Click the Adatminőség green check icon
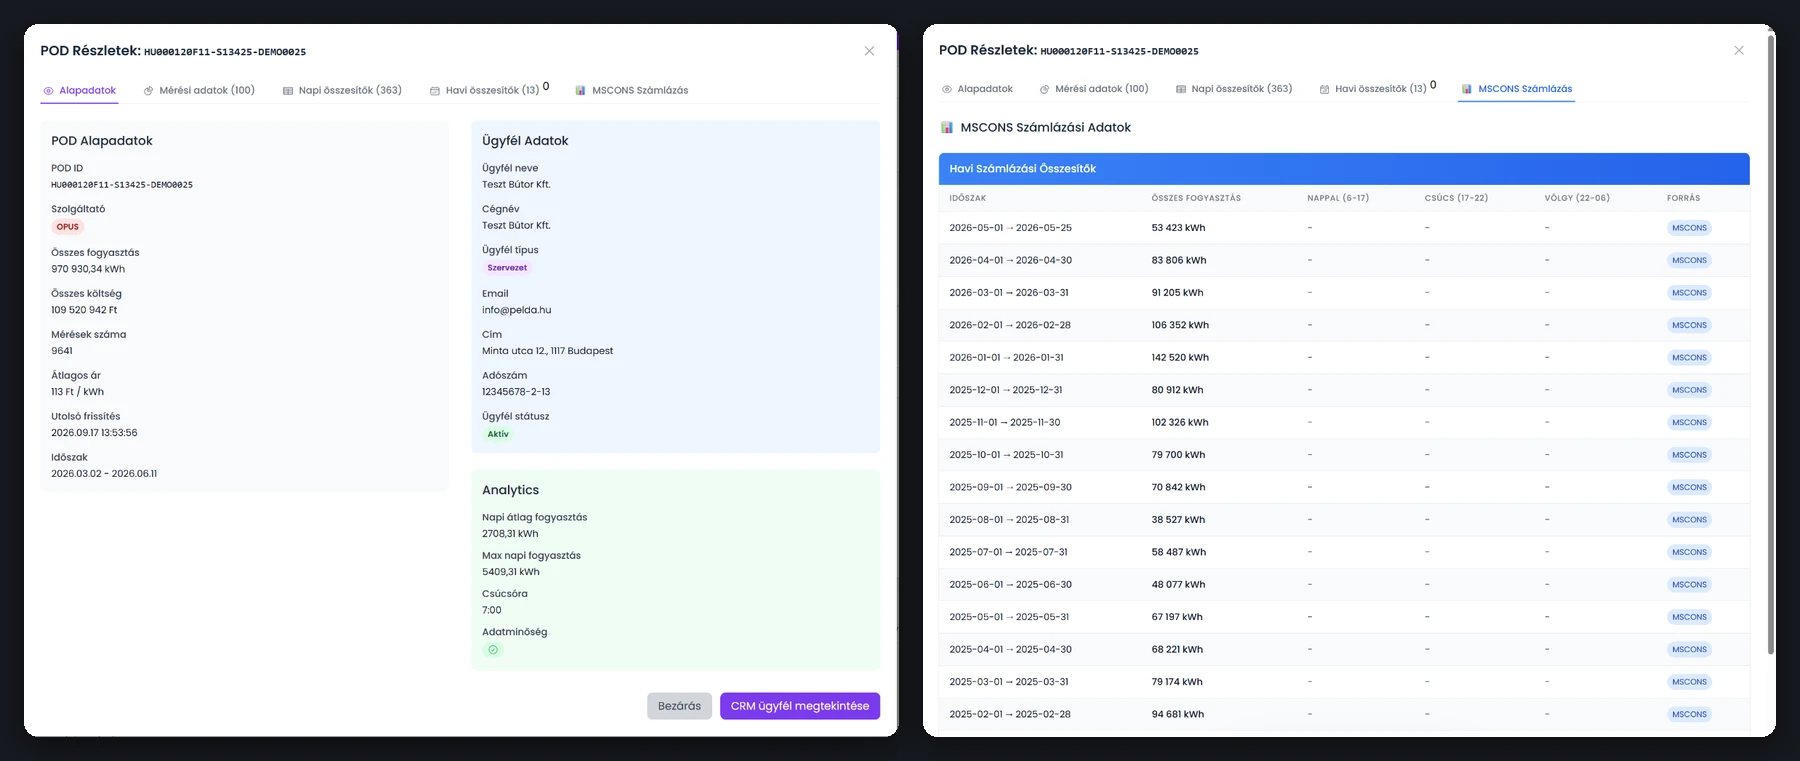Image resolution: width=1800 pixels, height=761 pixels. (493, 650)
